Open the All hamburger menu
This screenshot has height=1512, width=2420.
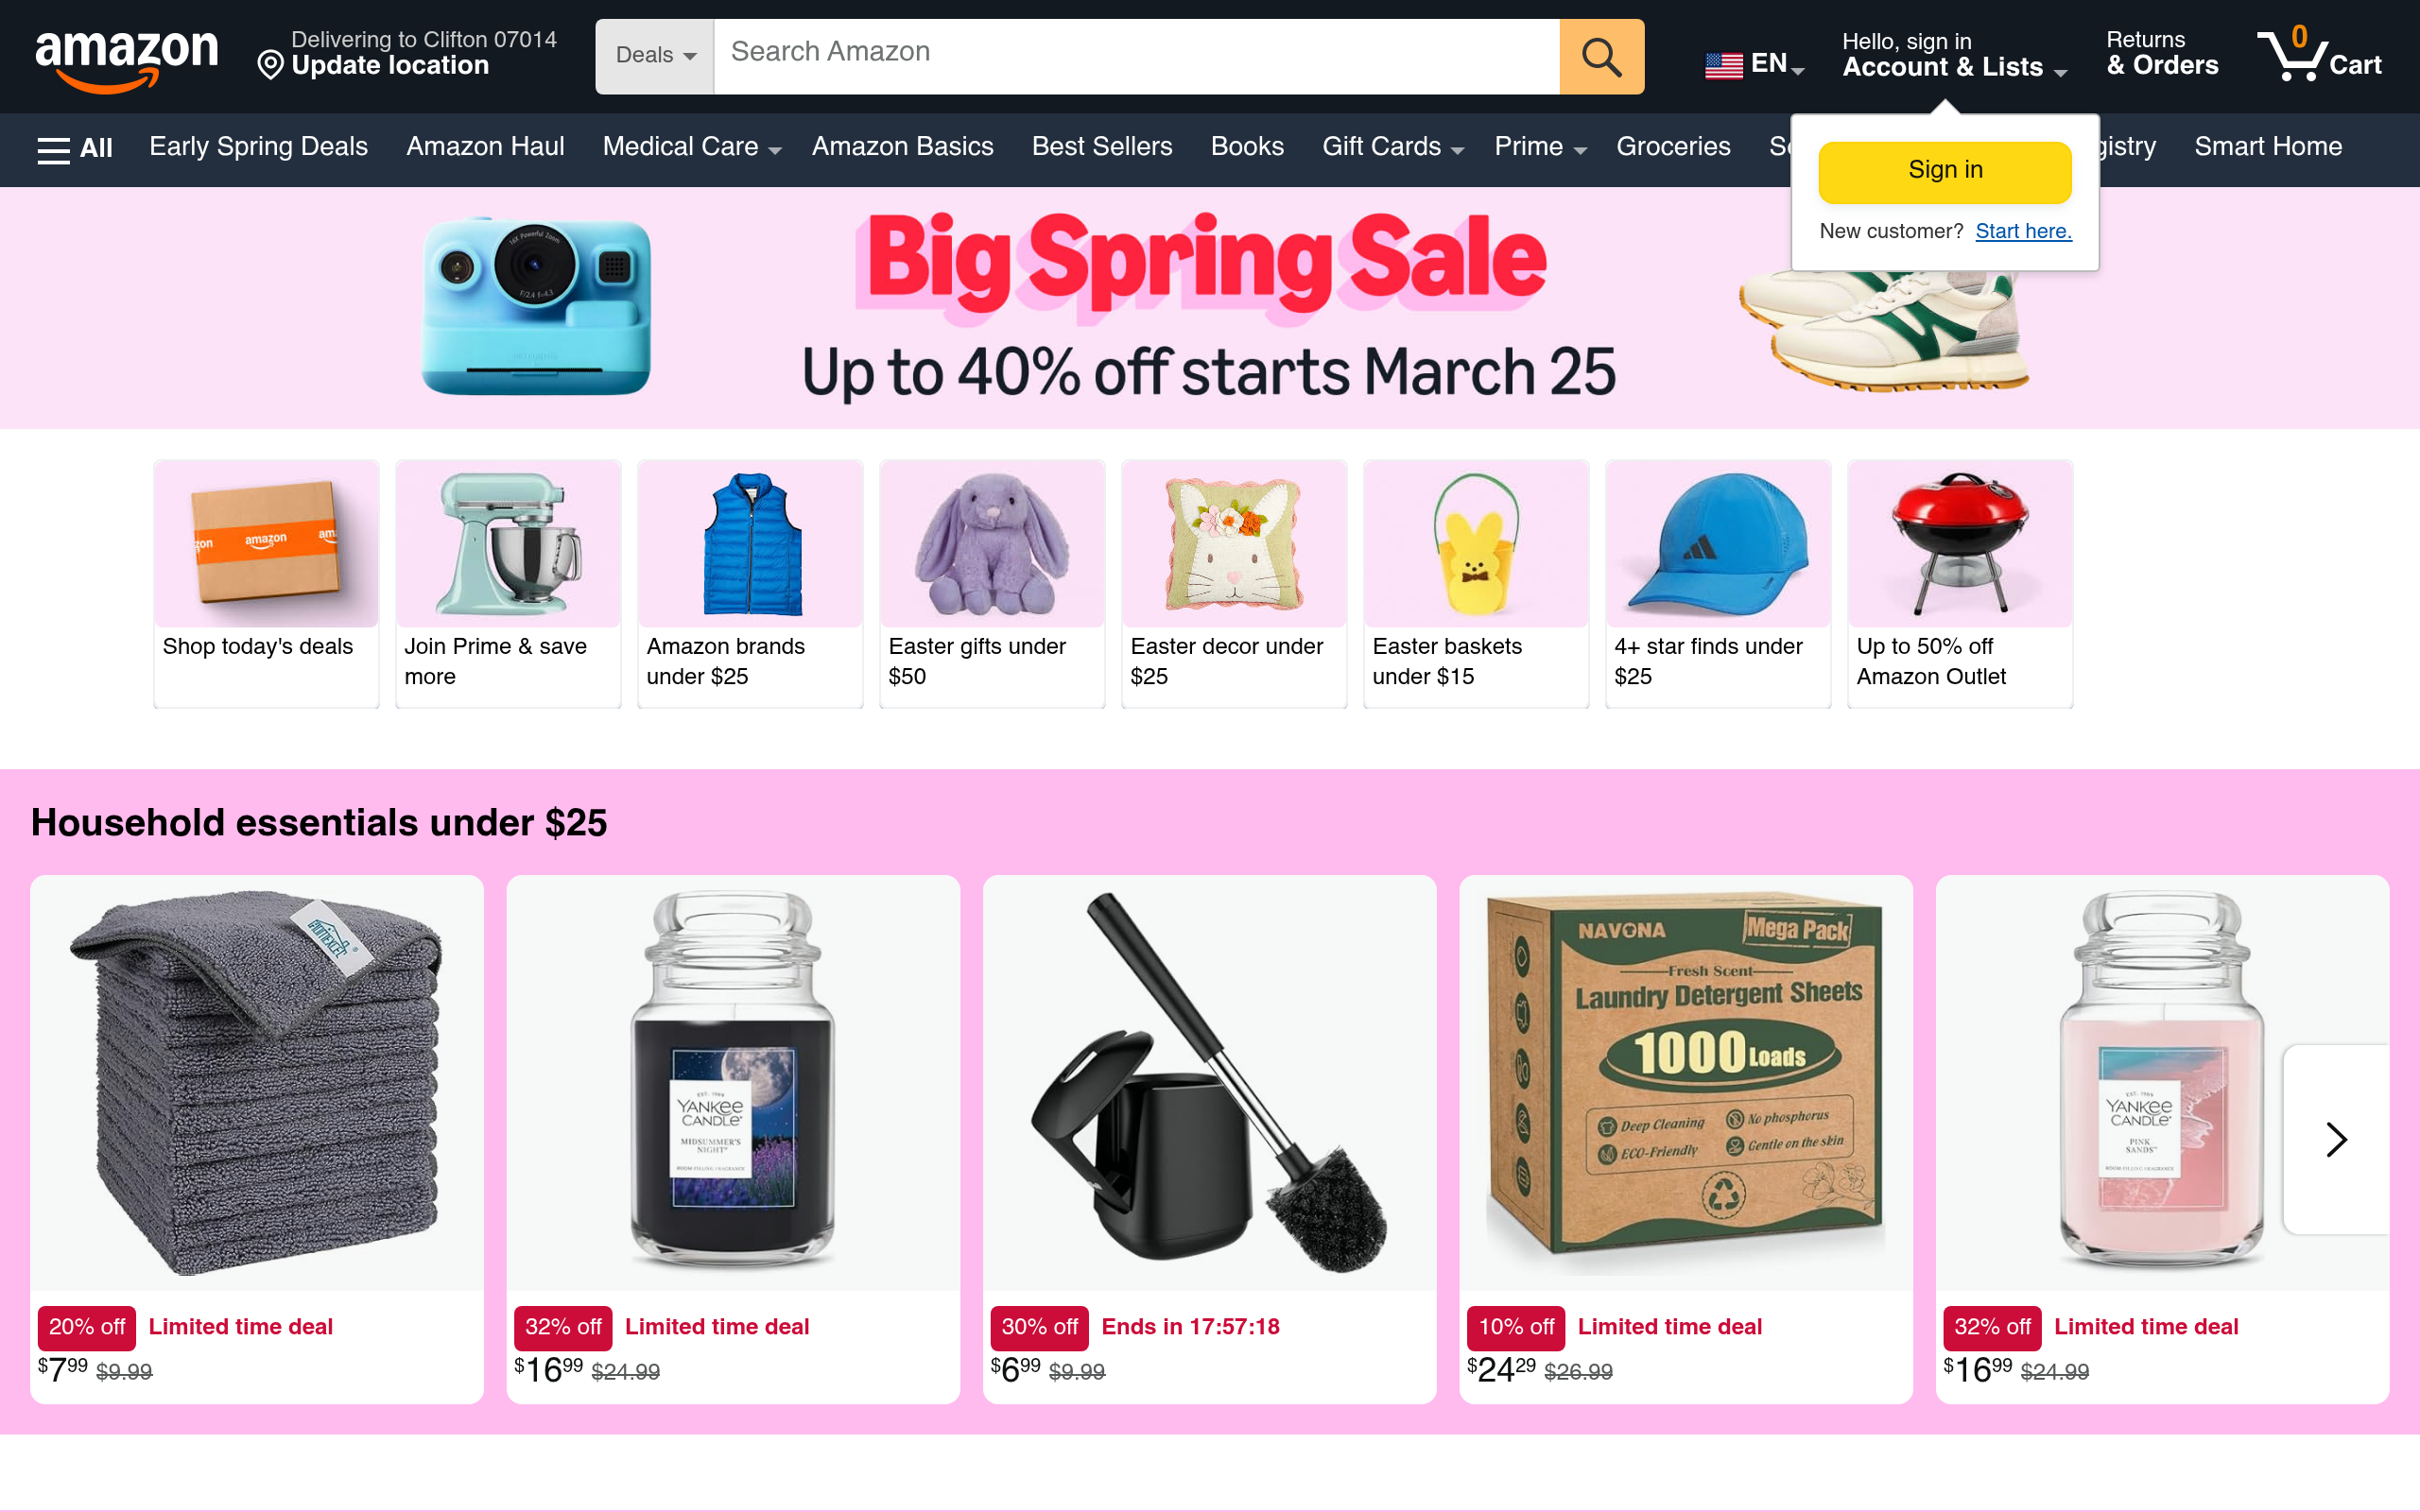[75, 149]
